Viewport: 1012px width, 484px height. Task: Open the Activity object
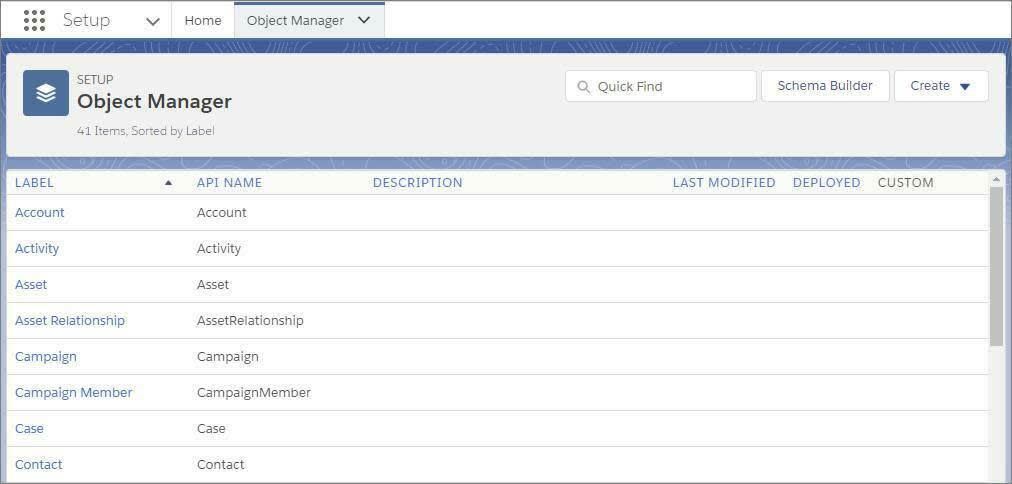(37, 248)
